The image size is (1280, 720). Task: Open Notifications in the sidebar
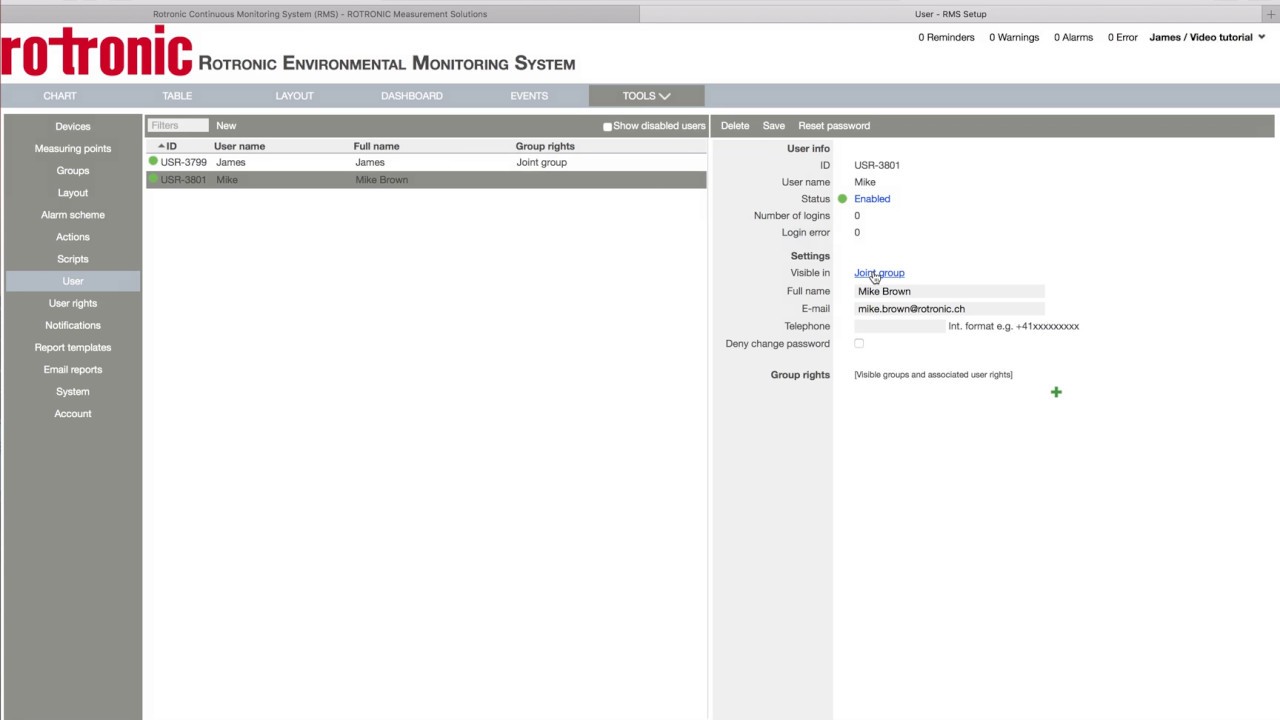pyautogui.click(x=73, y=325)
